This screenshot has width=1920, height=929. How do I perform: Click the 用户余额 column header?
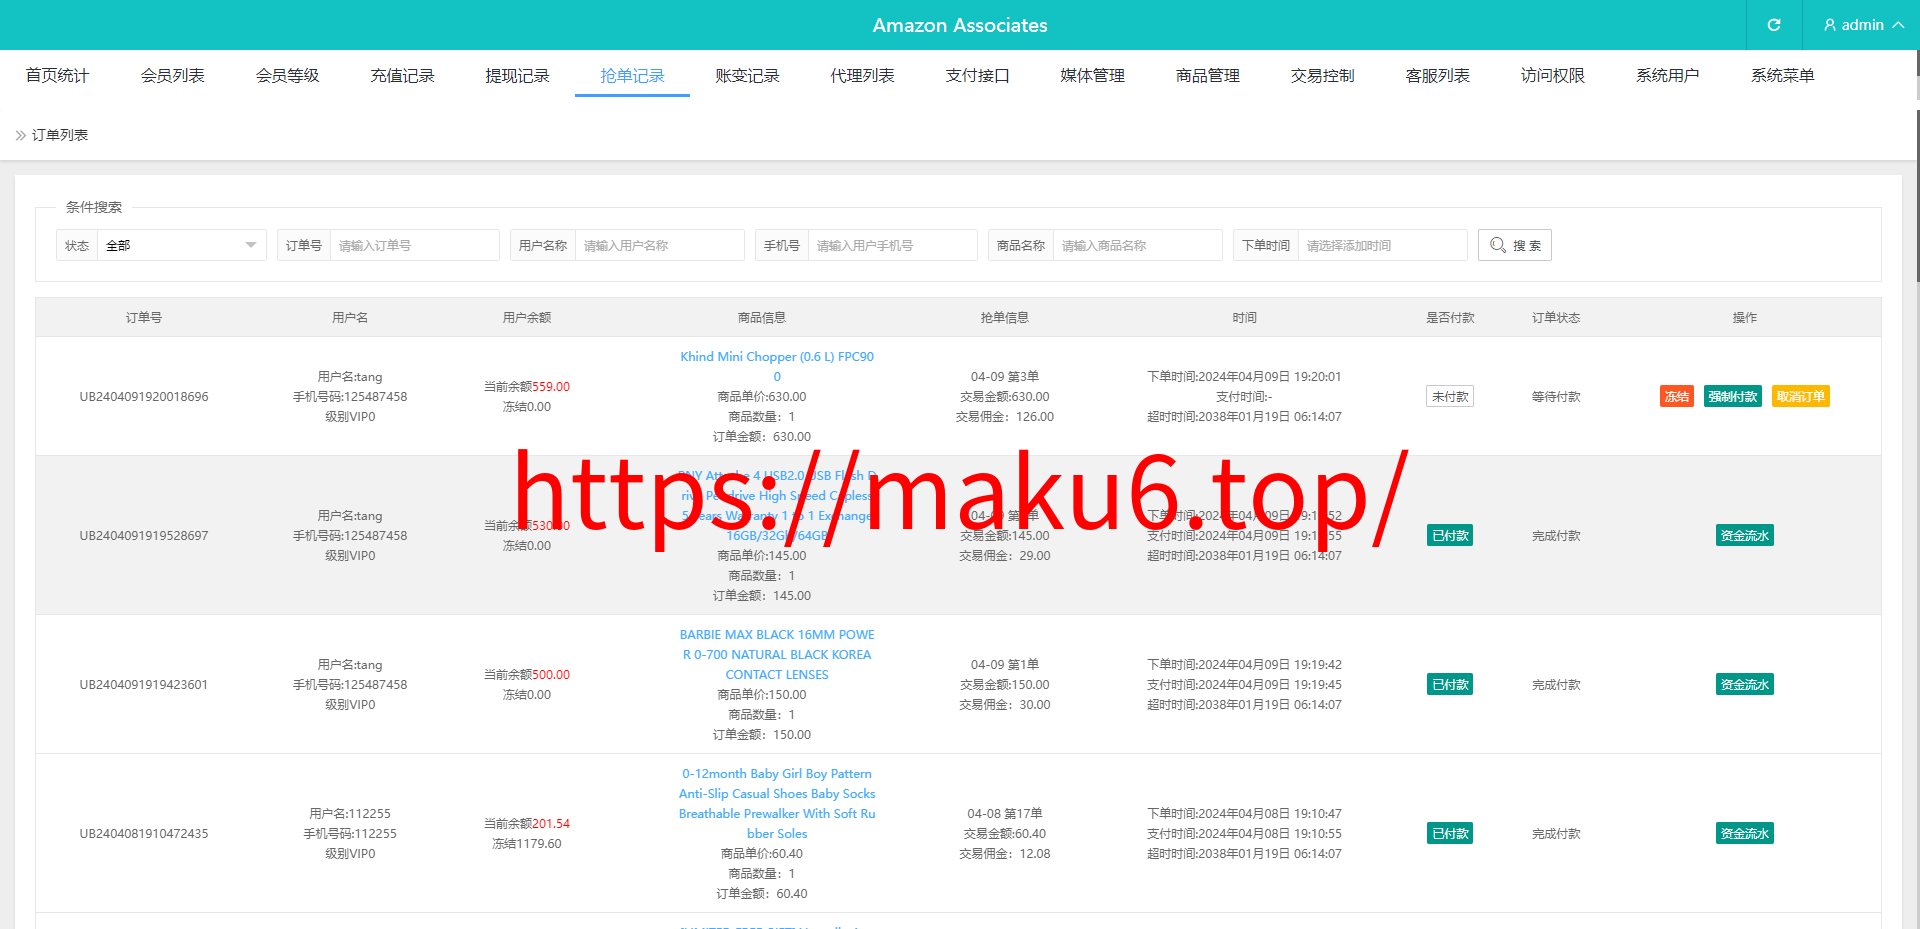tap(527, 318)
